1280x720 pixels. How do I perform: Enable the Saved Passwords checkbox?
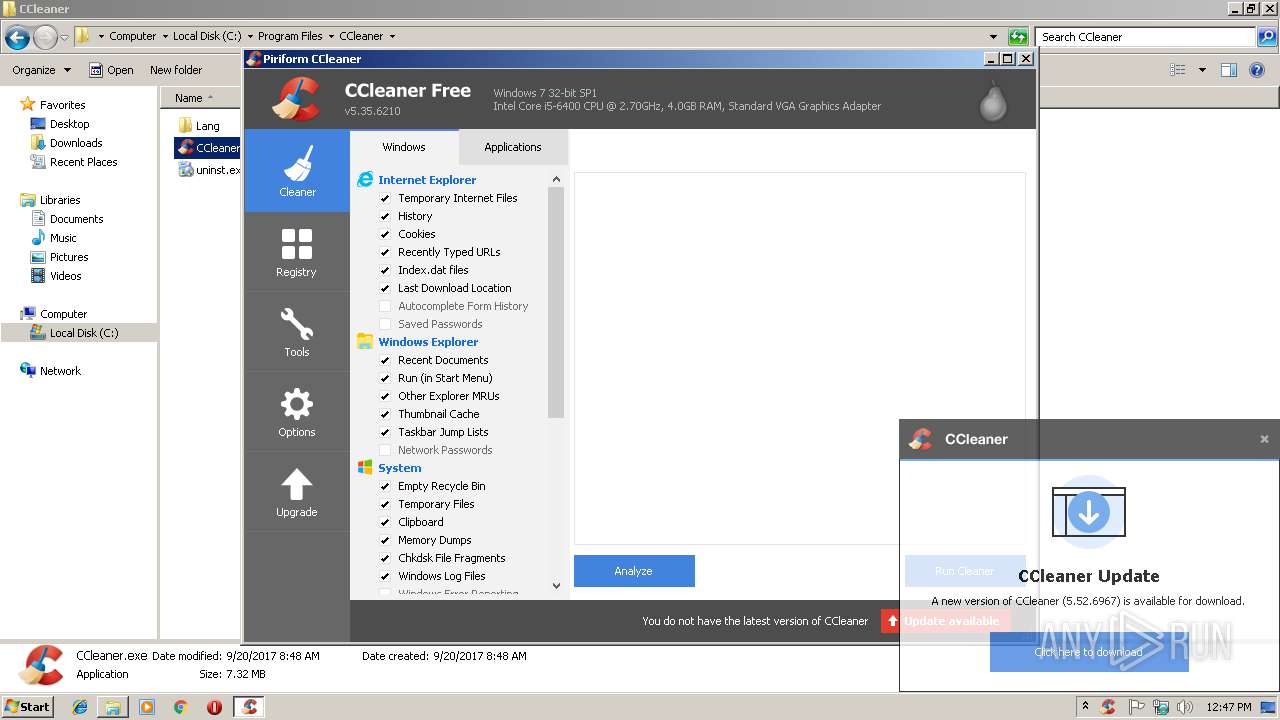385,324
